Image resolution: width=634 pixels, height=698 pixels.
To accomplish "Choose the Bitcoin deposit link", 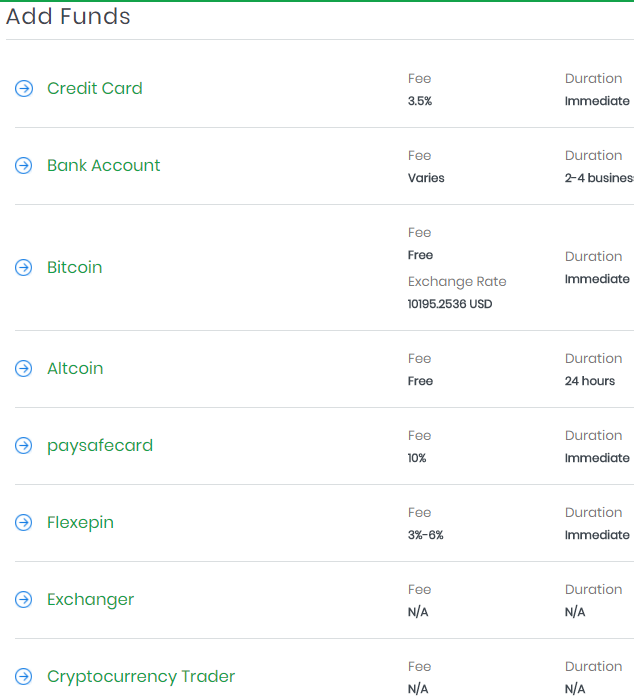I will (75, 267).
